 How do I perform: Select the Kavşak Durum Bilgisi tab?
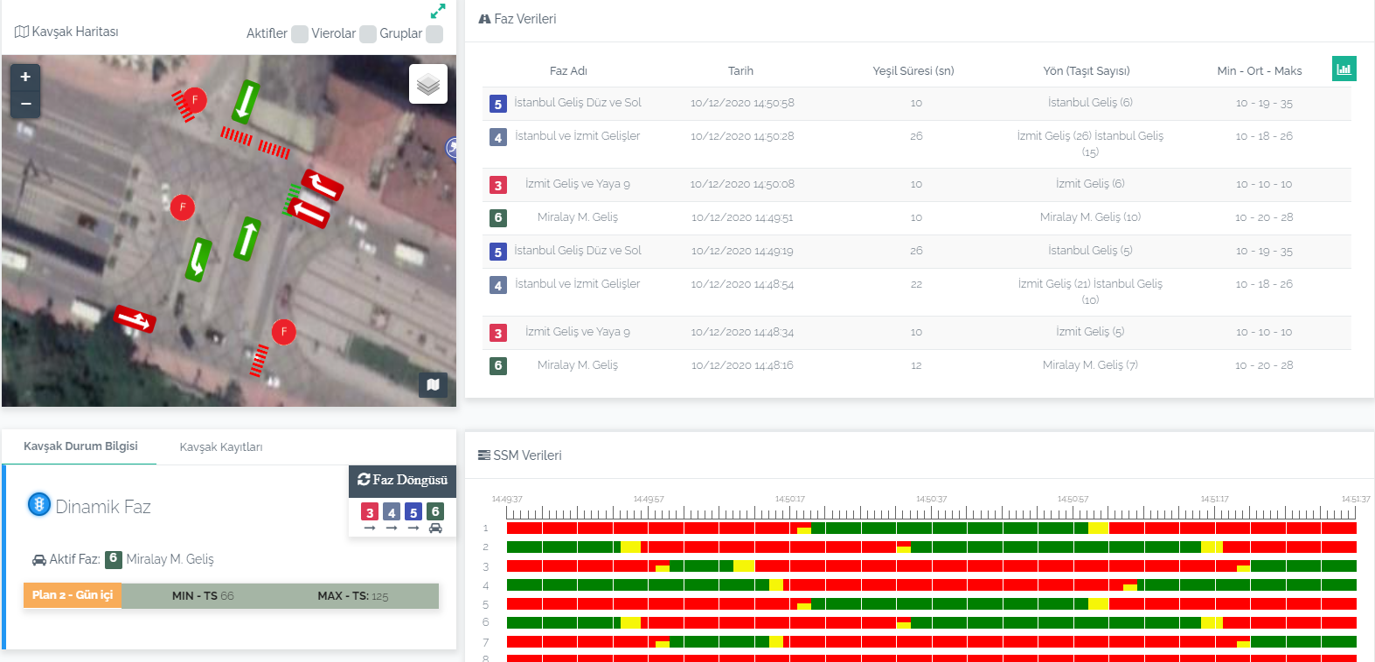click(80, 446)
